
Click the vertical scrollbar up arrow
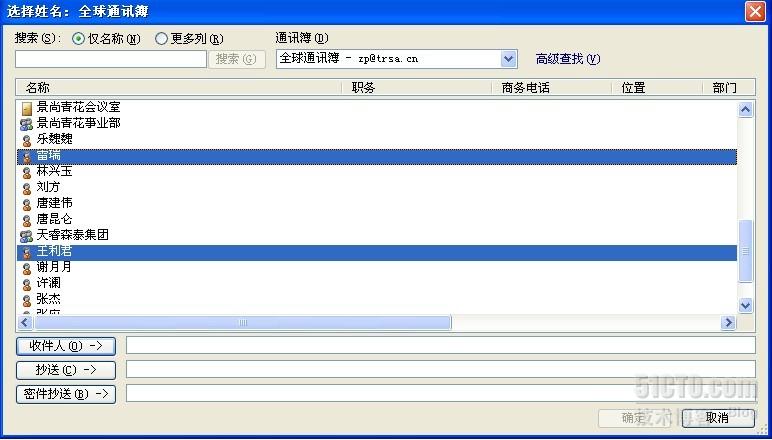point(745,109)
